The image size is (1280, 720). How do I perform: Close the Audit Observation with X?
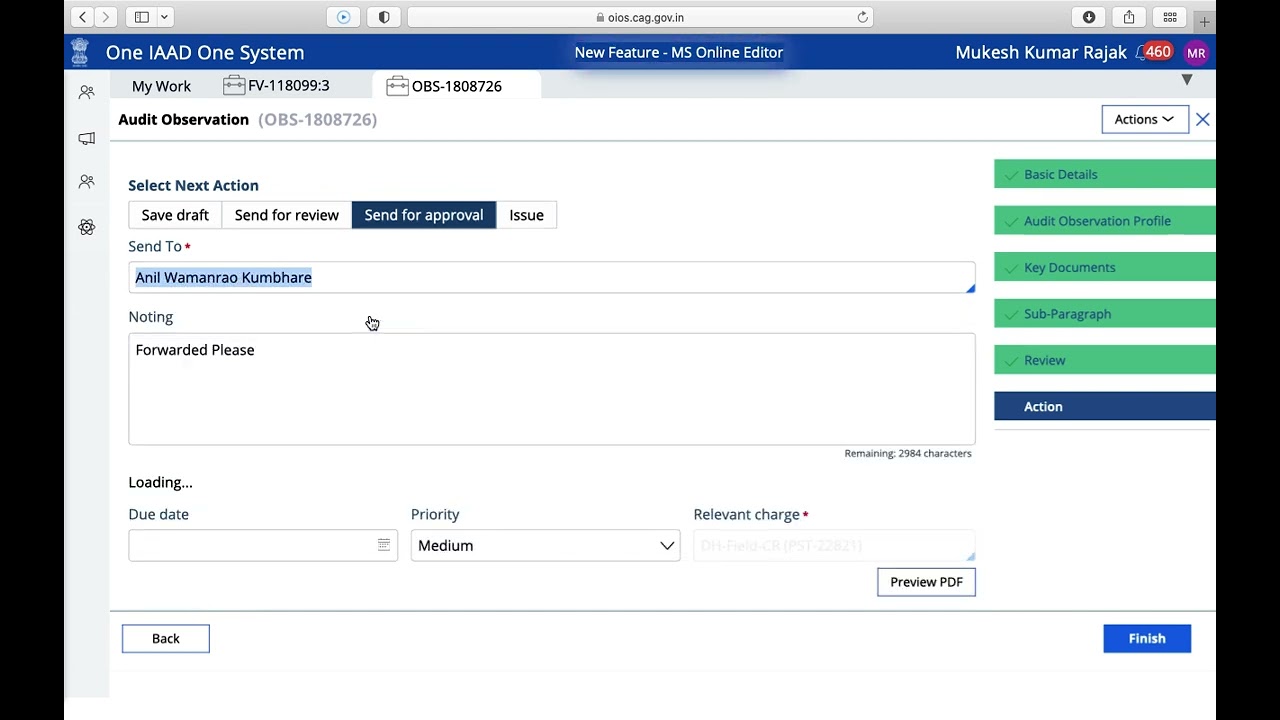pos(1203,120)
